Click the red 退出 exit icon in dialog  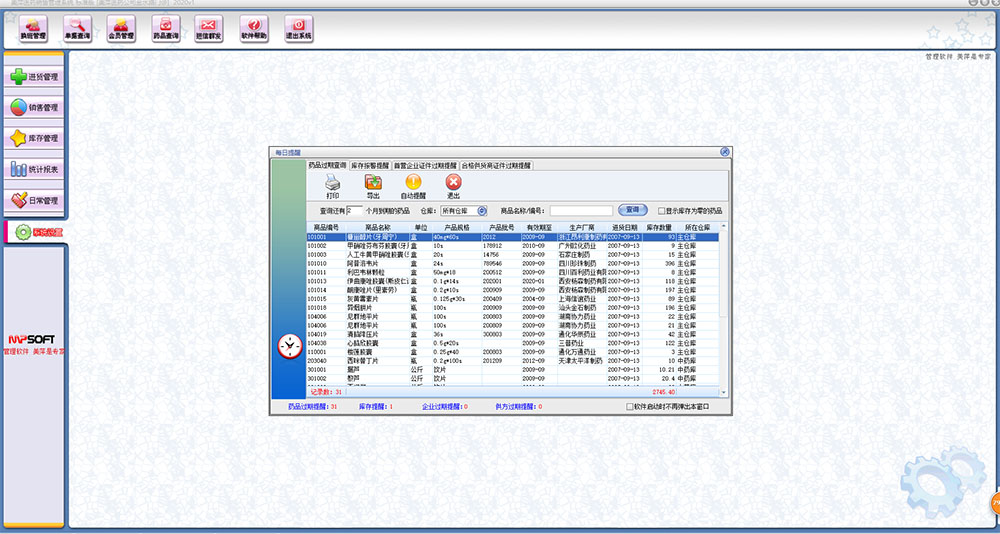click(453, 183)
